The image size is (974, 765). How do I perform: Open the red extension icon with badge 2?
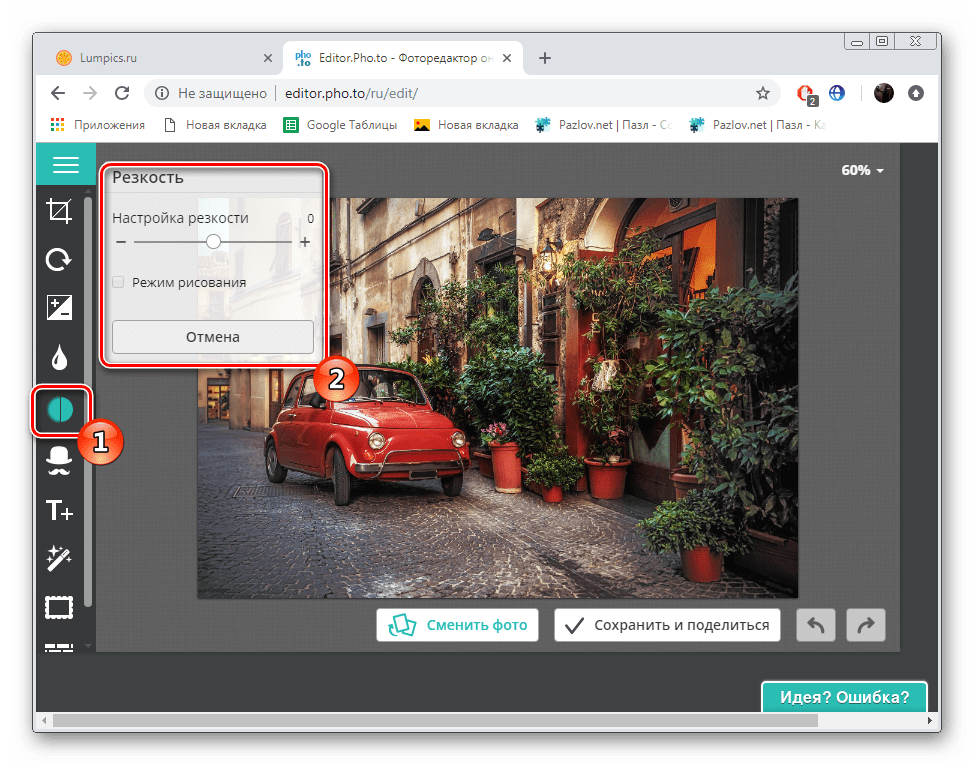tap(806, 94)
